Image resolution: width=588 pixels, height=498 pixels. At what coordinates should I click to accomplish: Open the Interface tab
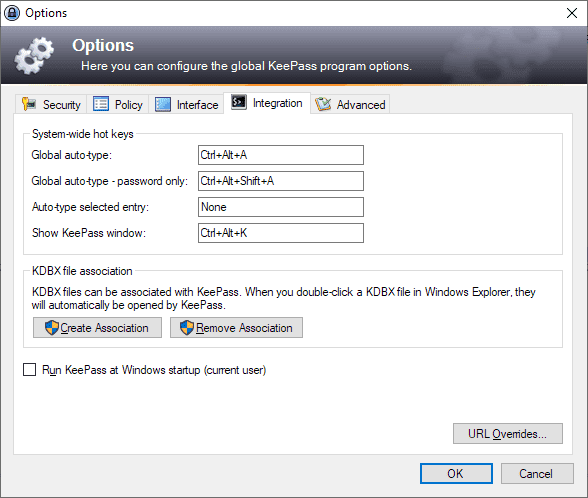pos(186,104)
